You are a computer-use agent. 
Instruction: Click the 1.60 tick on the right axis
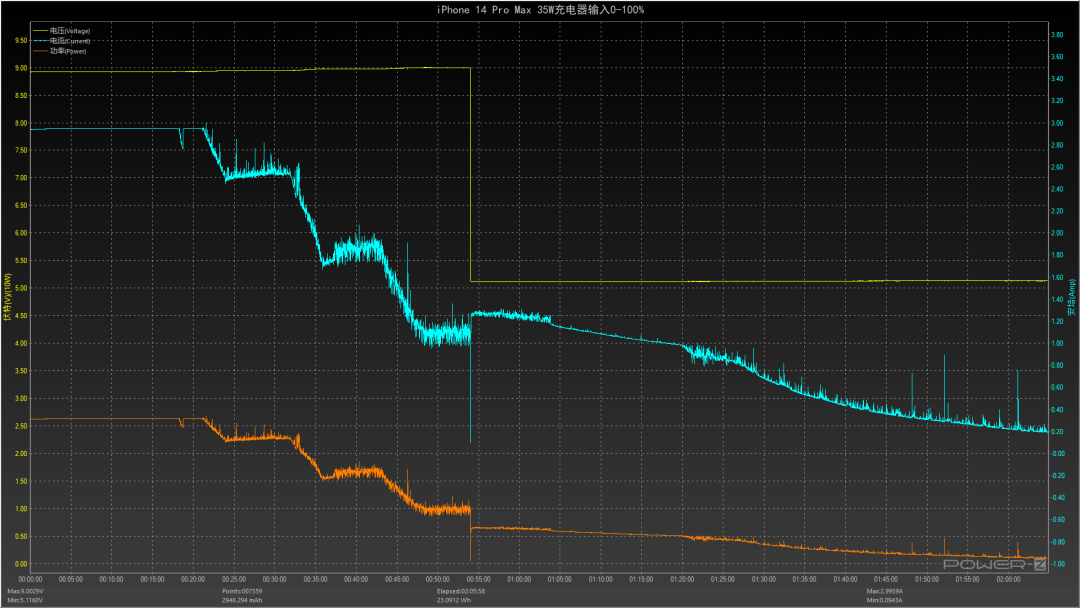coord(1057,277)
